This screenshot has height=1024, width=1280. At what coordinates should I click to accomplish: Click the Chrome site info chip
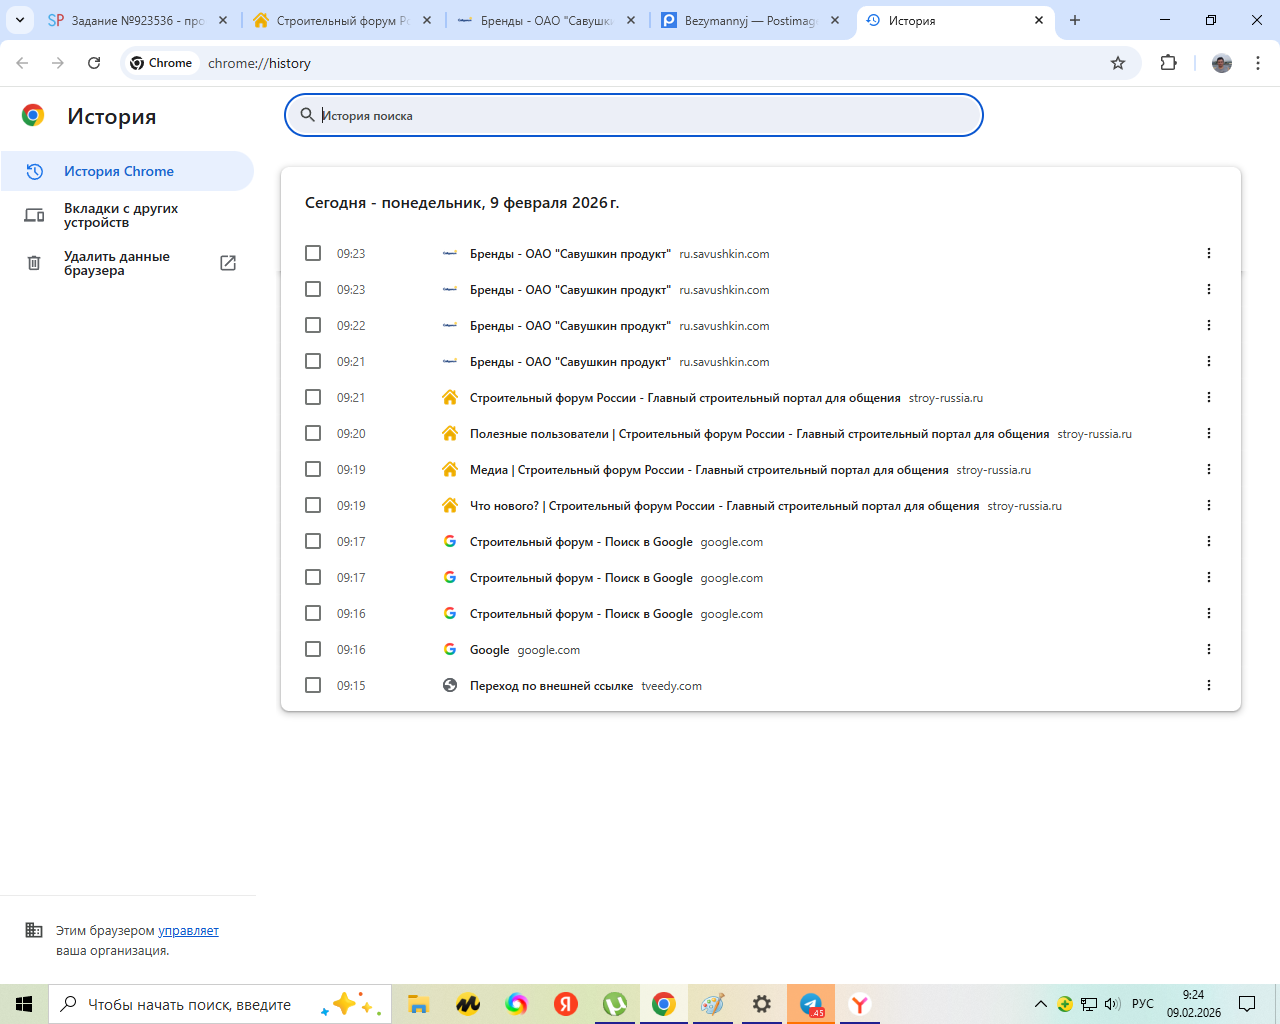[161, 63]
